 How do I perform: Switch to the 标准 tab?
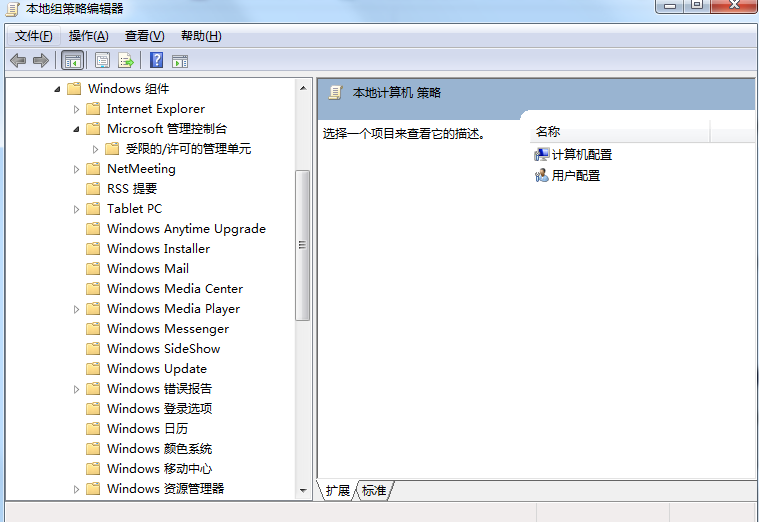click(x=374, y=491)
